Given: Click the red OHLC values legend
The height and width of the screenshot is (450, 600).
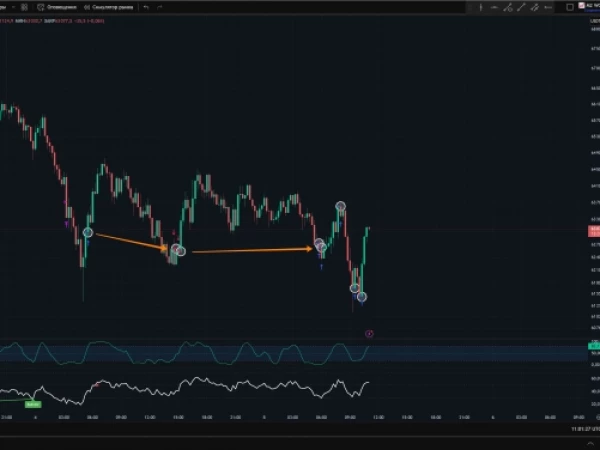Looking at the screenshot, I should (52, 21).
